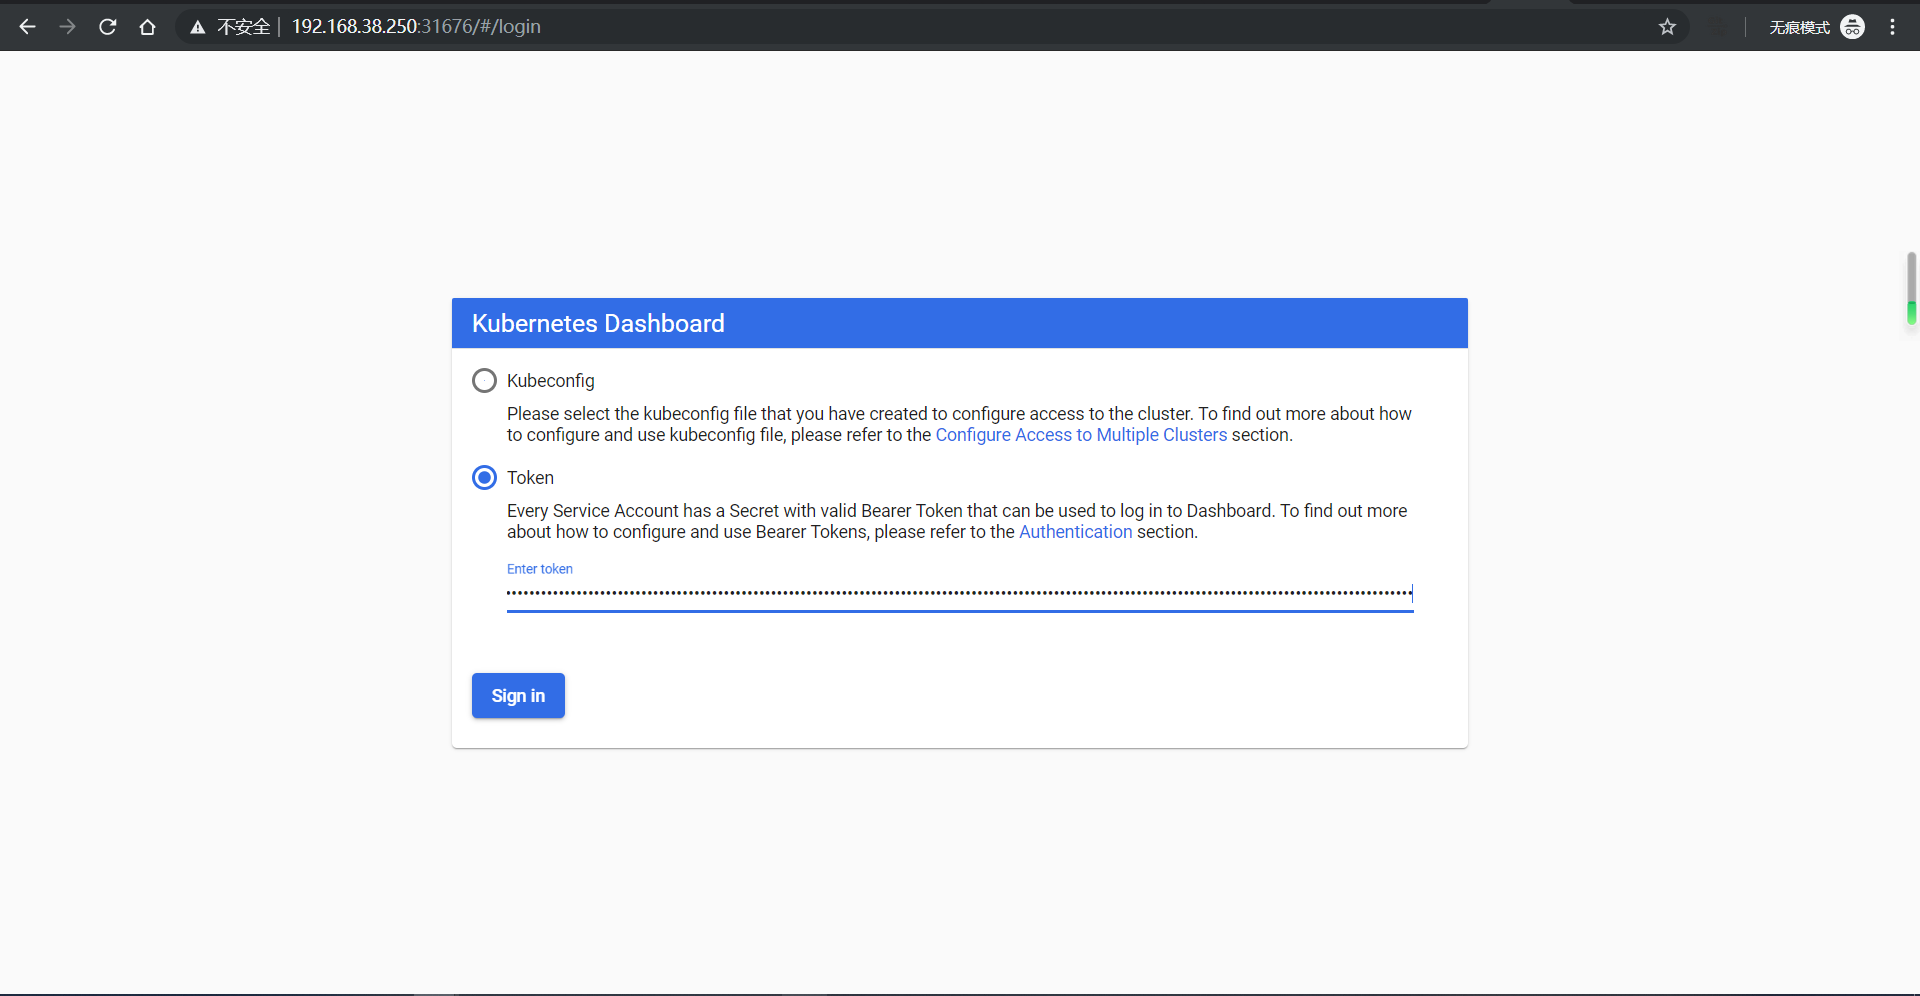
Task: Reload the current page
Action: pyautogui.click(x=108, y=27)
